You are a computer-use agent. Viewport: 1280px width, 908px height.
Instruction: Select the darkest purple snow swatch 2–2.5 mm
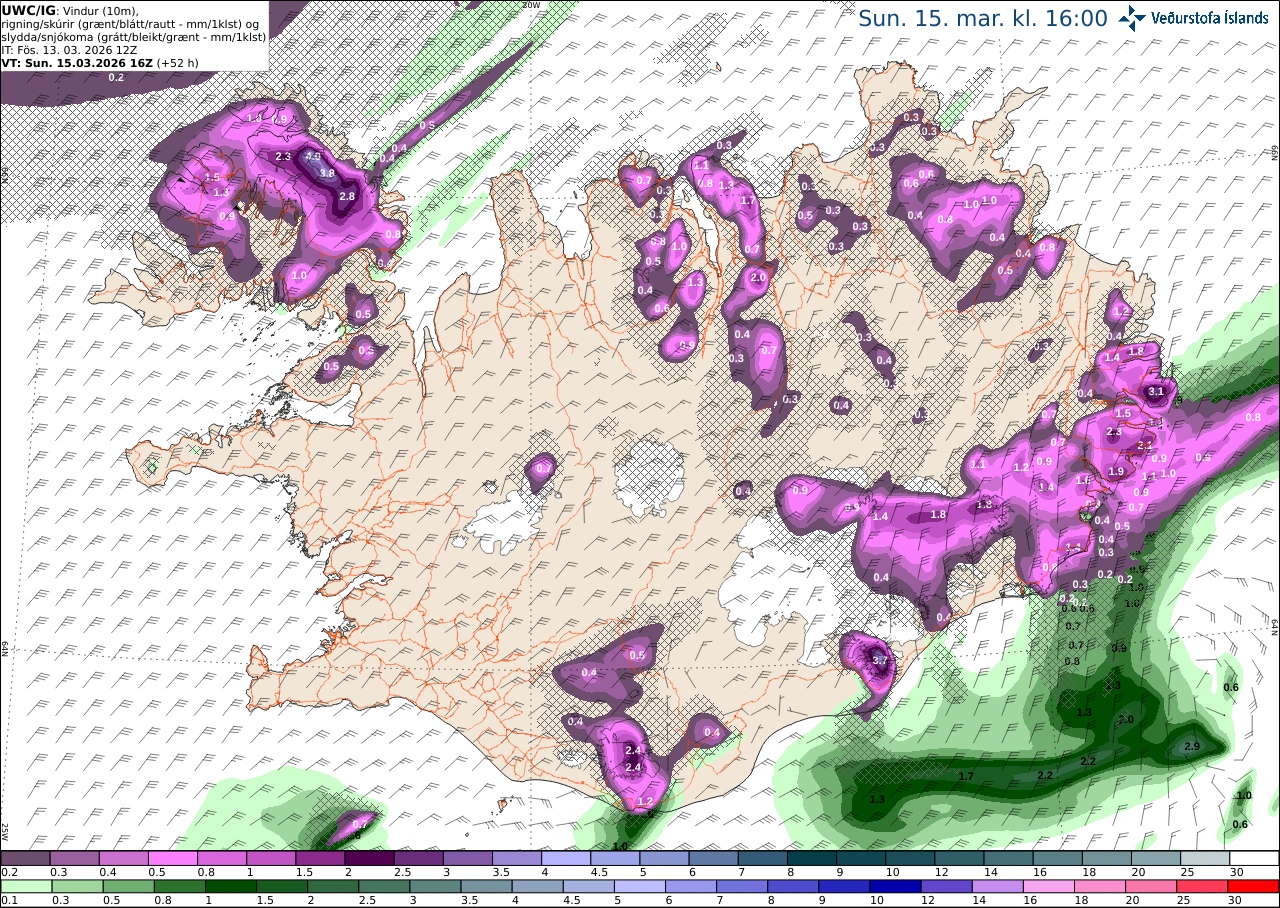(369, 858)
